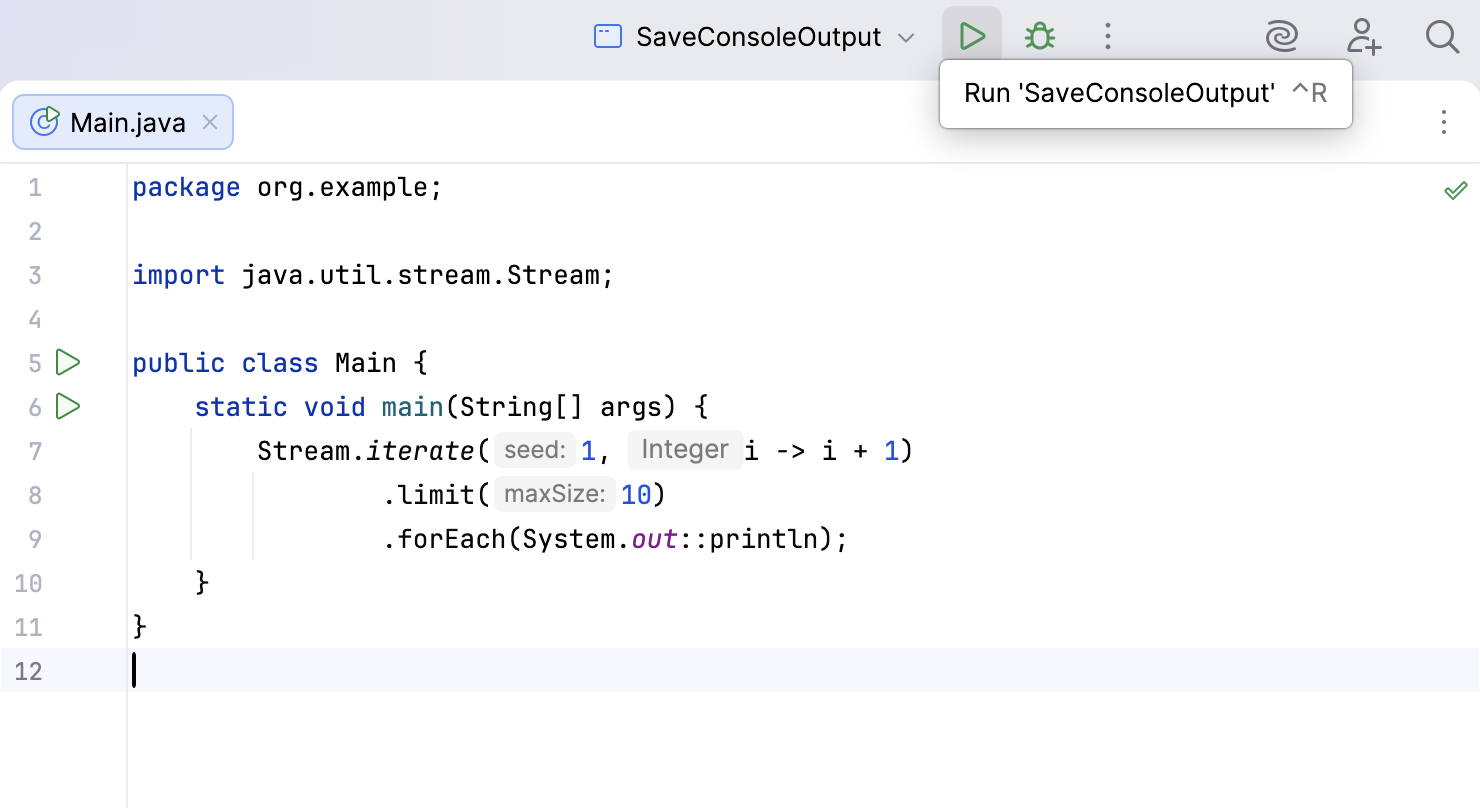Expand the SaveConsoleOutput configuration chevron
This screenshot has width=1480, height=808.
(906, 37)
